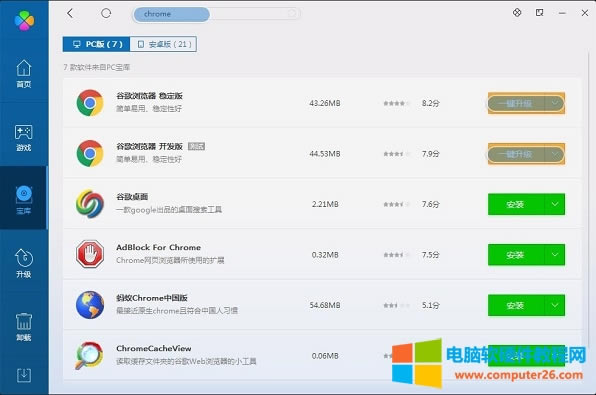This screenshot has width=596, height=395.
Task: Install 蚂蚁Chrome中国版
Action: 516,305
